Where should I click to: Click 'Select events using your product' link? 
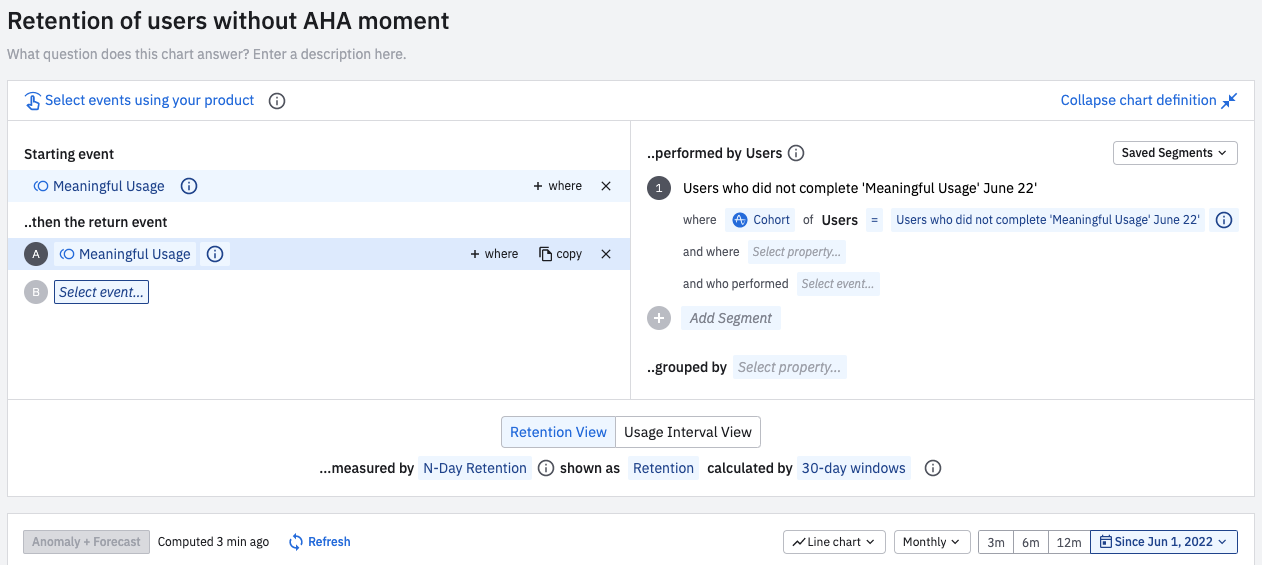click(x=149, y=100)
